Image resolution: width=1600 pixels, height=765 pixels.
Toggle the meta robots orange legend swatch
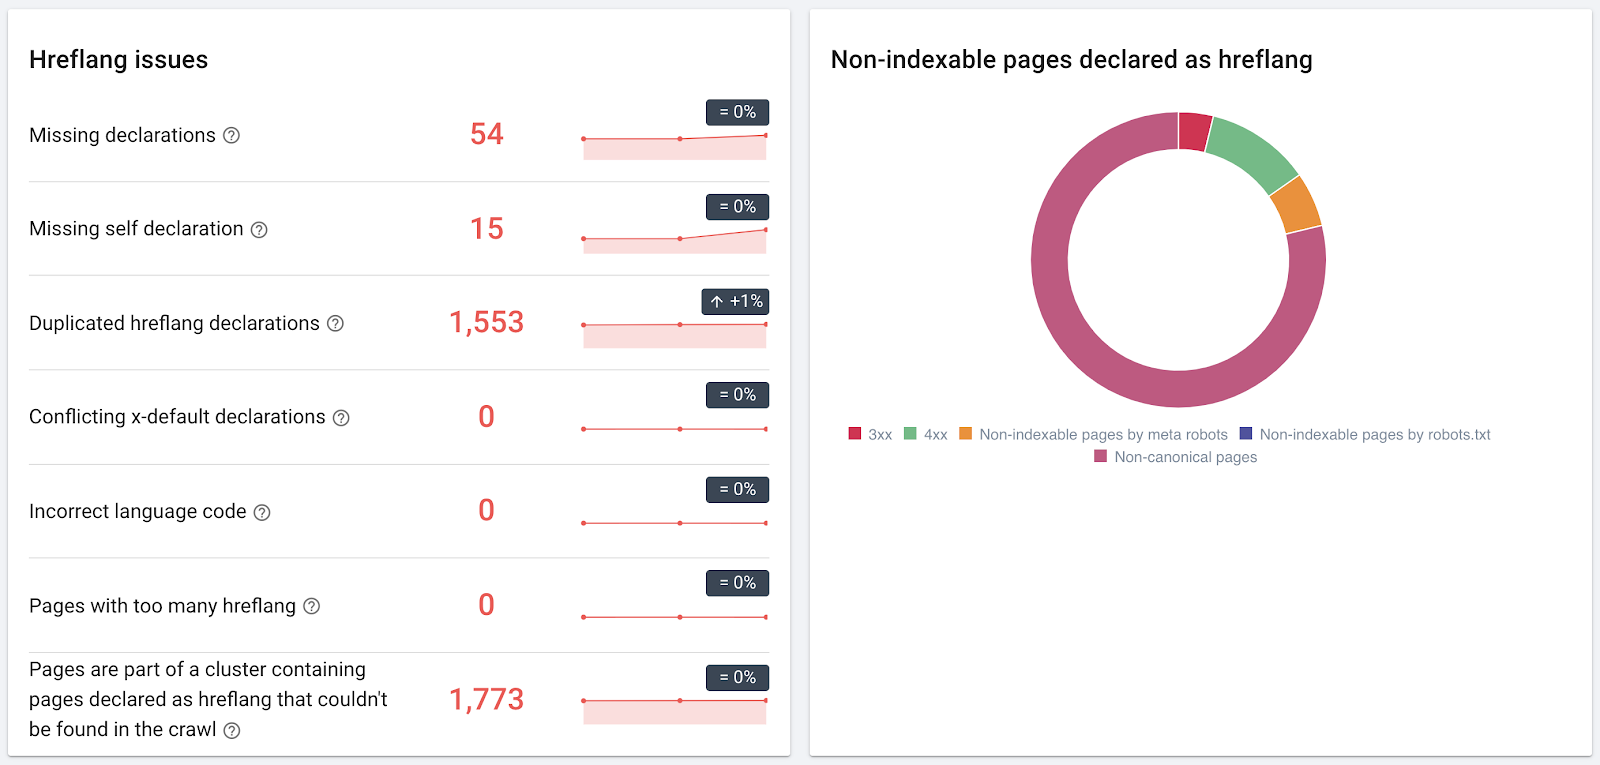965,433
